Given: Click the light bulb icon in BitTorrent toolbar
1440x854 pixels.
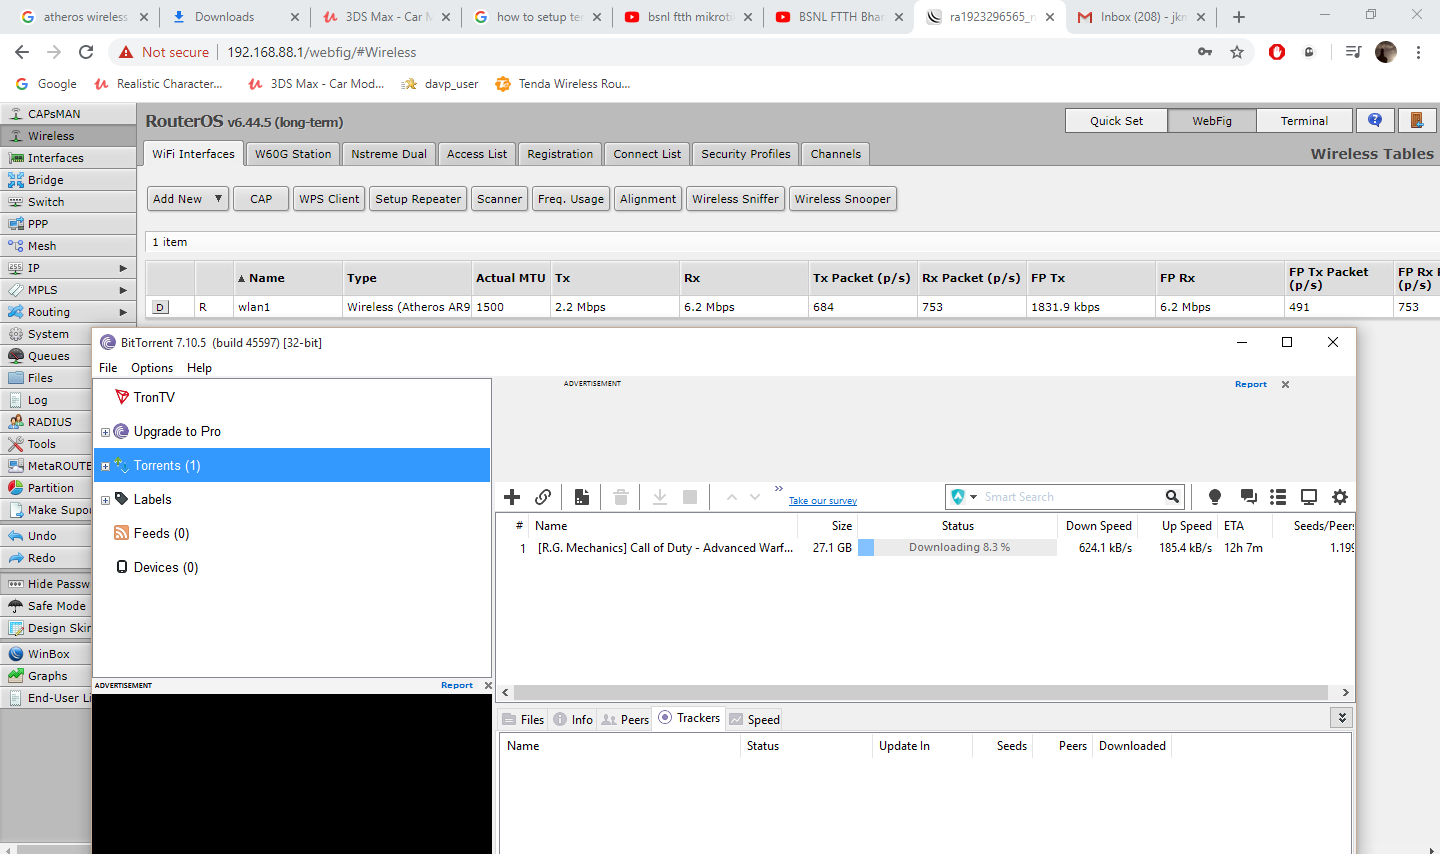Looking at the screenshot, I should pos(1215,497).
